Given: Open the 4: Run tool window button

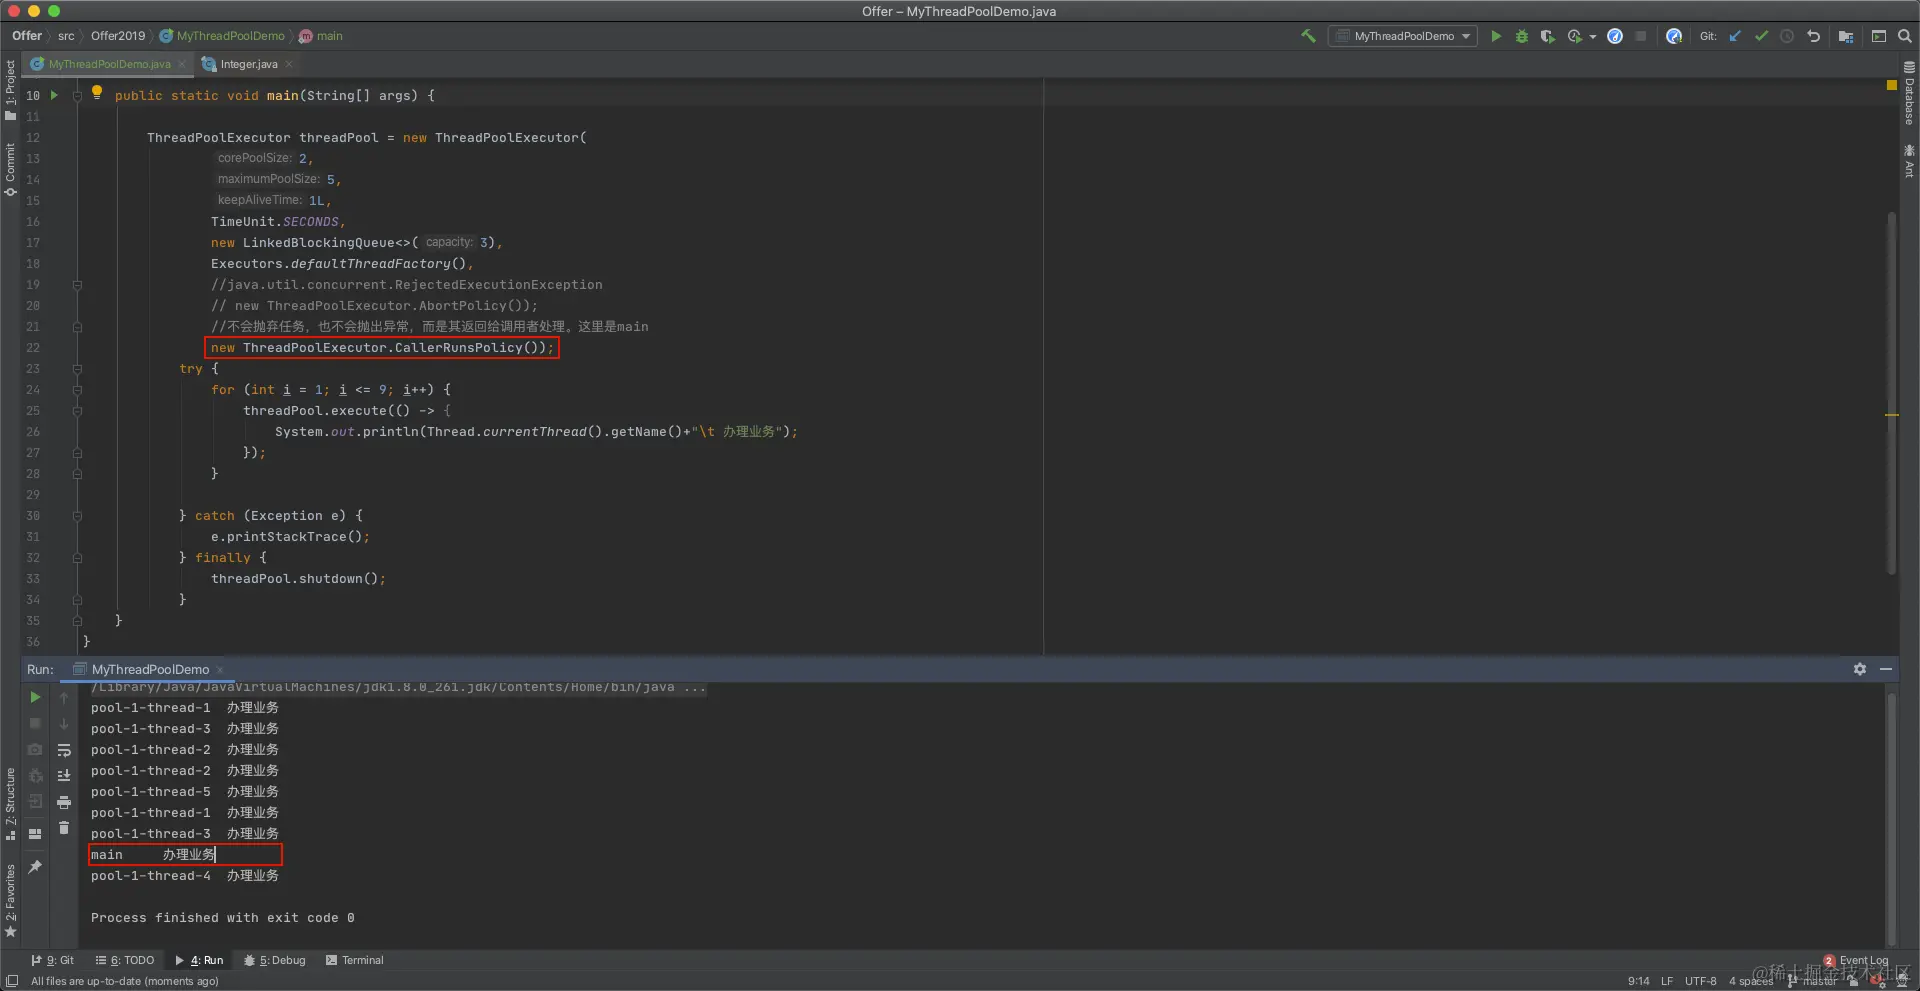Looking at the screenshot, I should 200,960.
